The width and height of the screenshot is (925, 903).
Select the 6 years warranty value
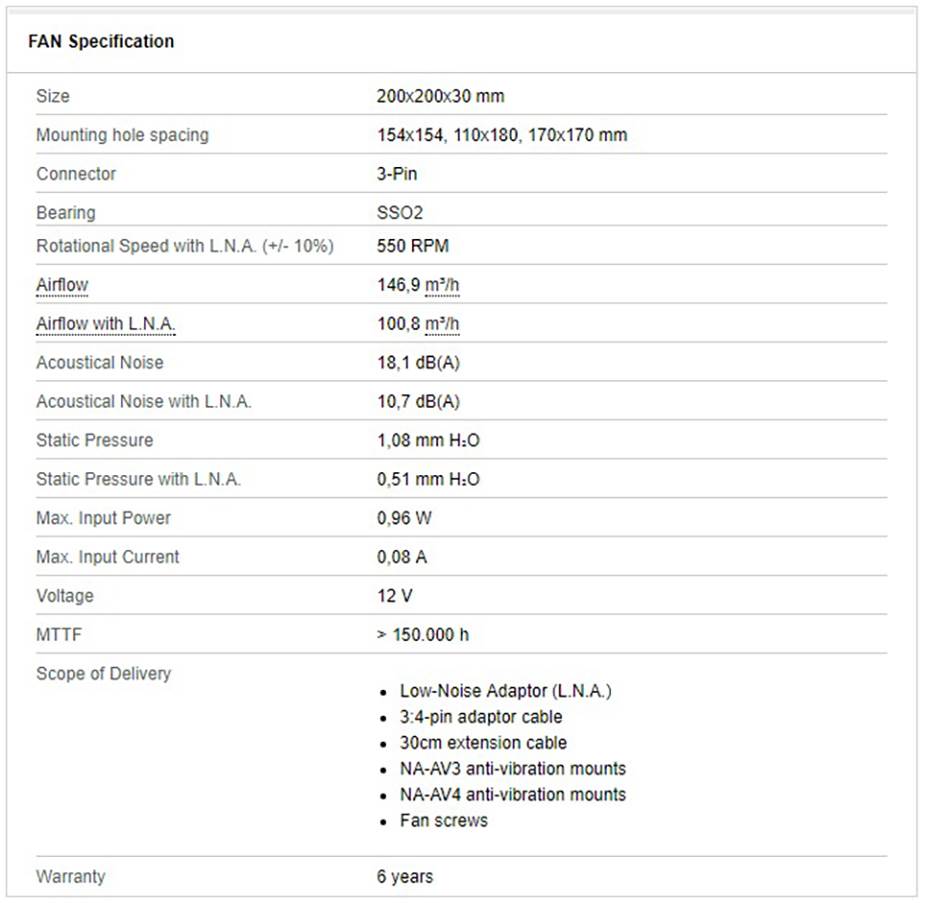click(405, 877)
